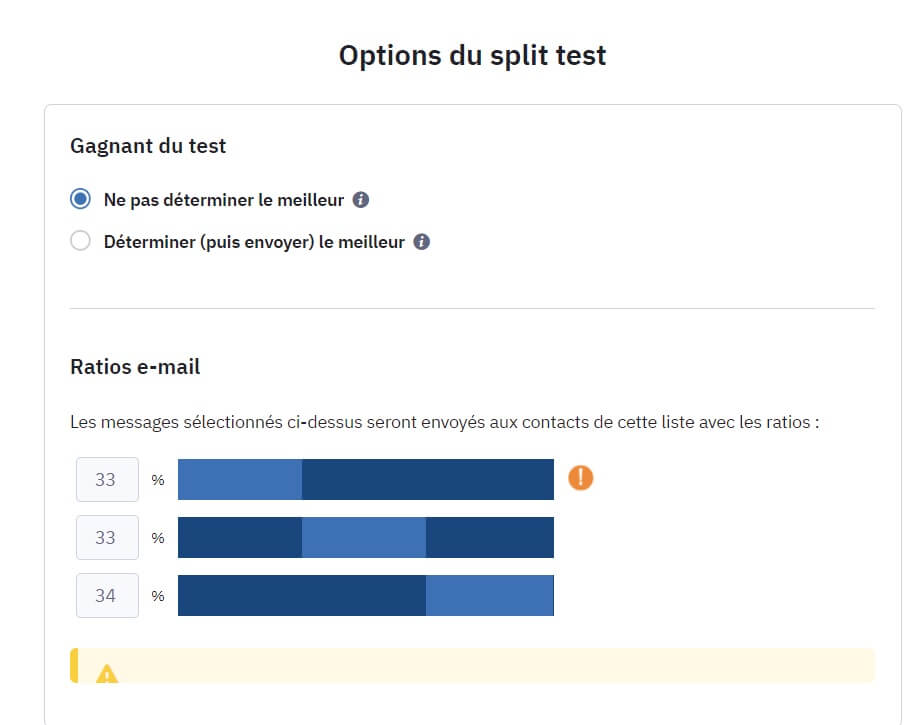909x725 pixels.
Task: Choose "Déterminer (puis envoyer) le meilleur" radio option
Action: [81, 242]
